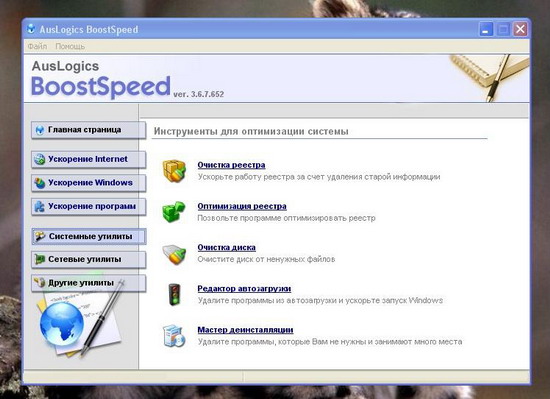Minimize the BoostSpeed window
This screenshot has height=399, width=550.
click(486, 29)
